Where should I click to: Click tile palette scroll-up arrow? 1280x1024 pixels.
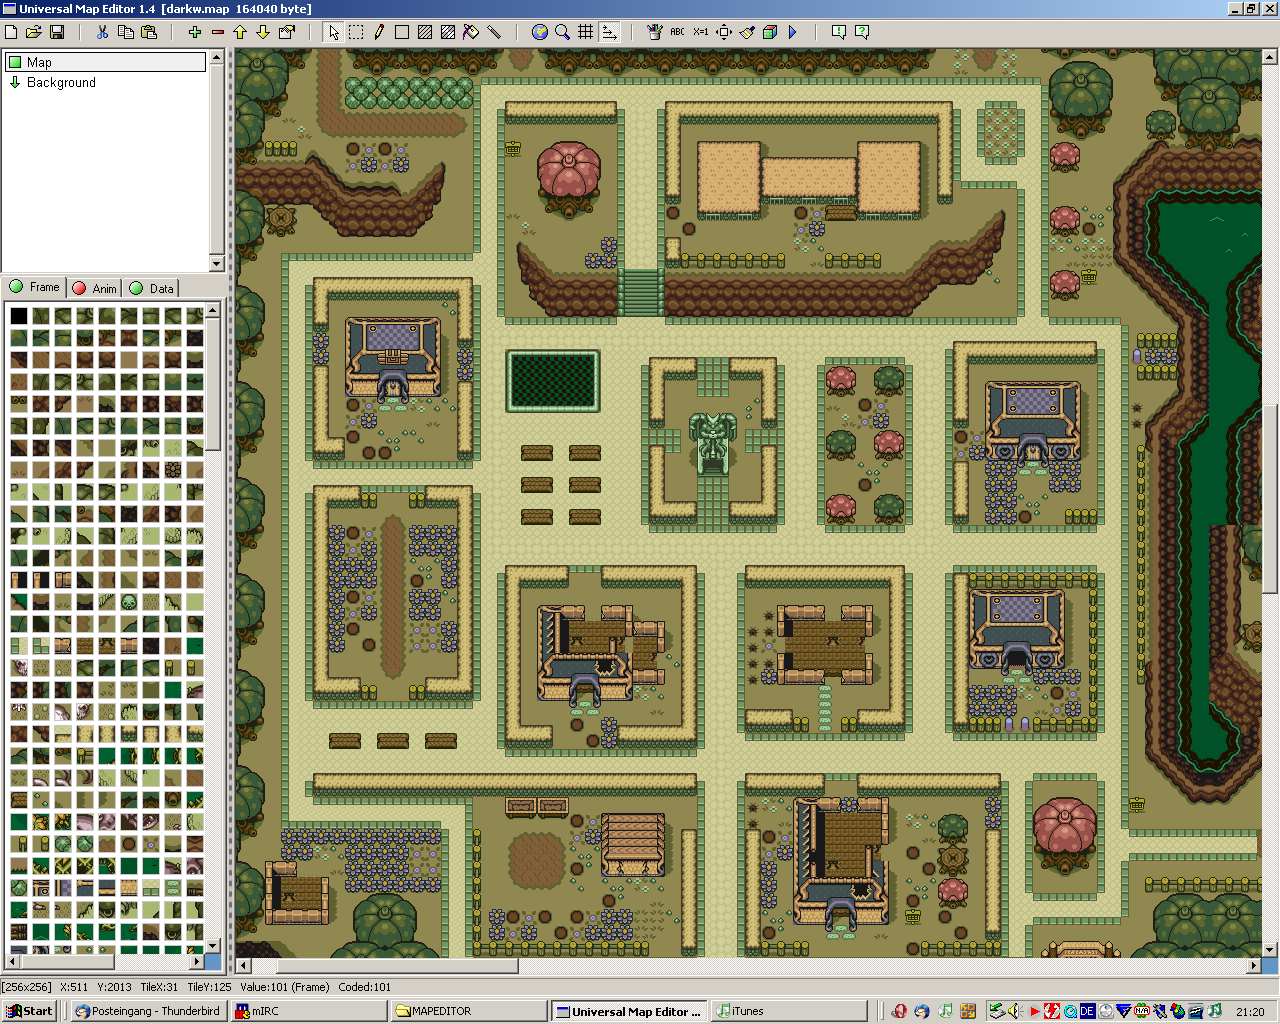click(212, 311)
